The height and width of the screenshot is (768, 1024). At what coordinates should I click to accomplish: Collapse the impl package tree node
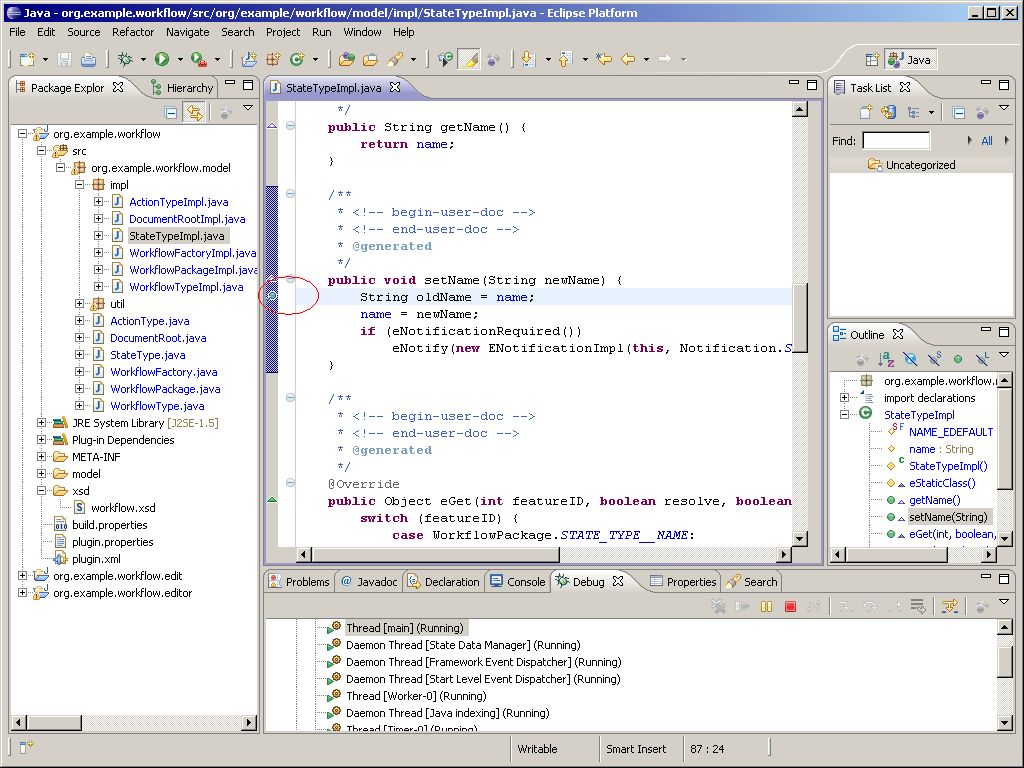[80, 185]
